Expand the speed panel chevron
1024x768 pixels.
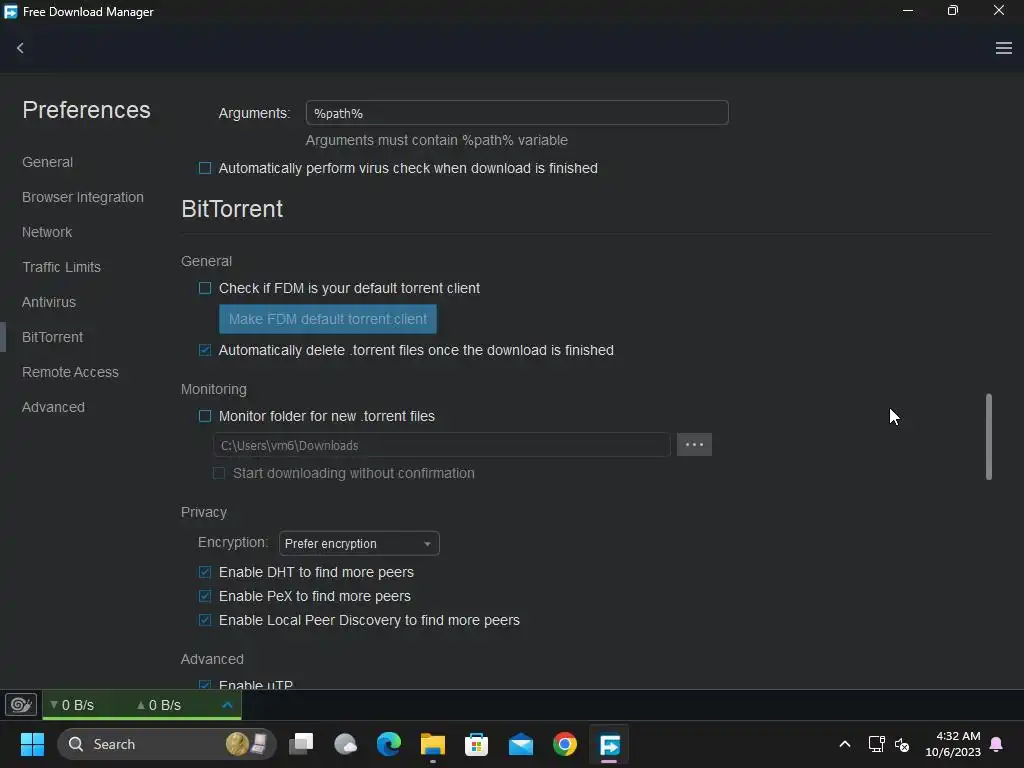point(227,705)
